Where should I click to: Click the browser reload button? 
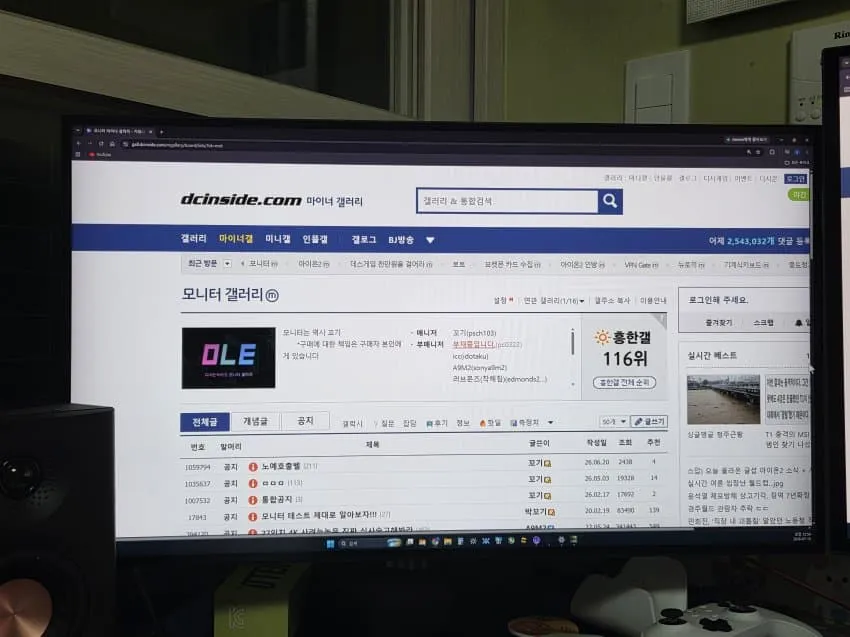101,144
